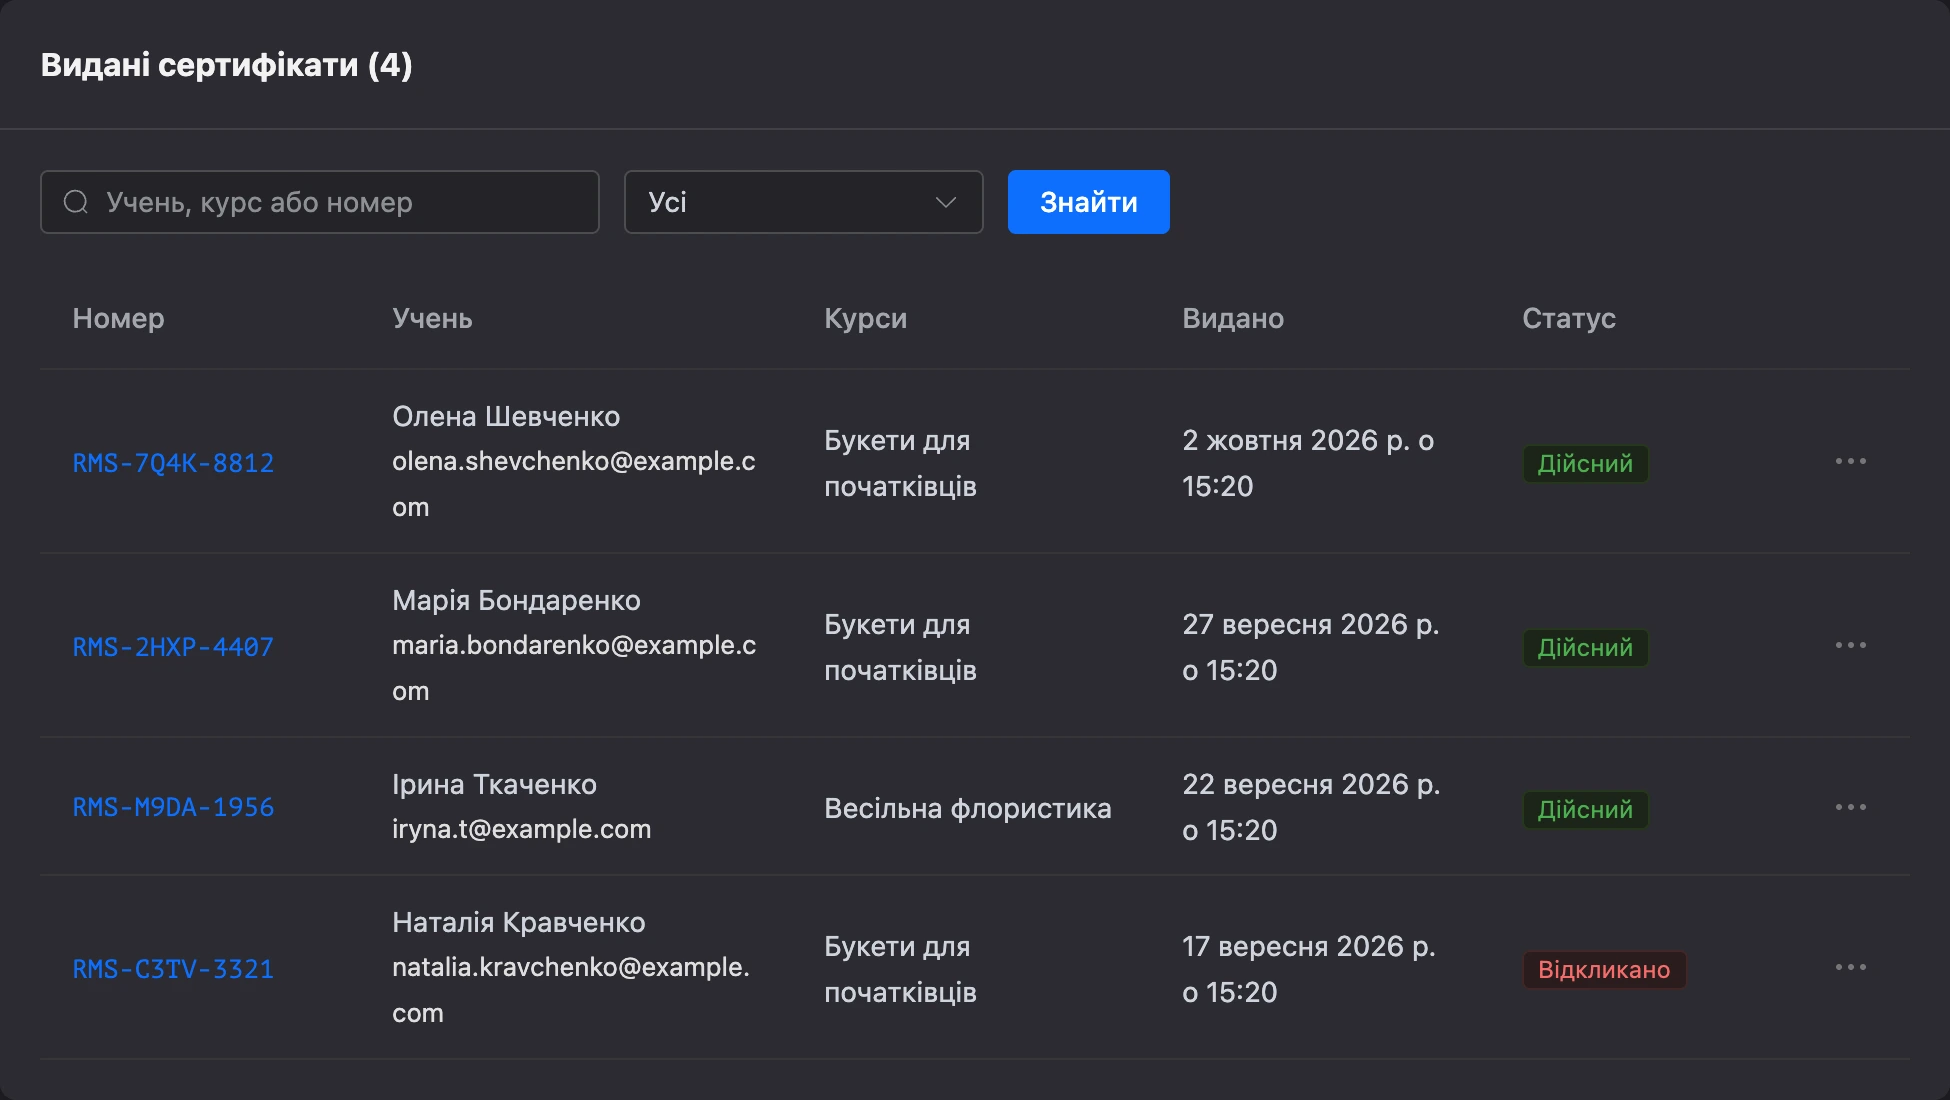Click the Весільна флористика course cell

pos(967,808)
